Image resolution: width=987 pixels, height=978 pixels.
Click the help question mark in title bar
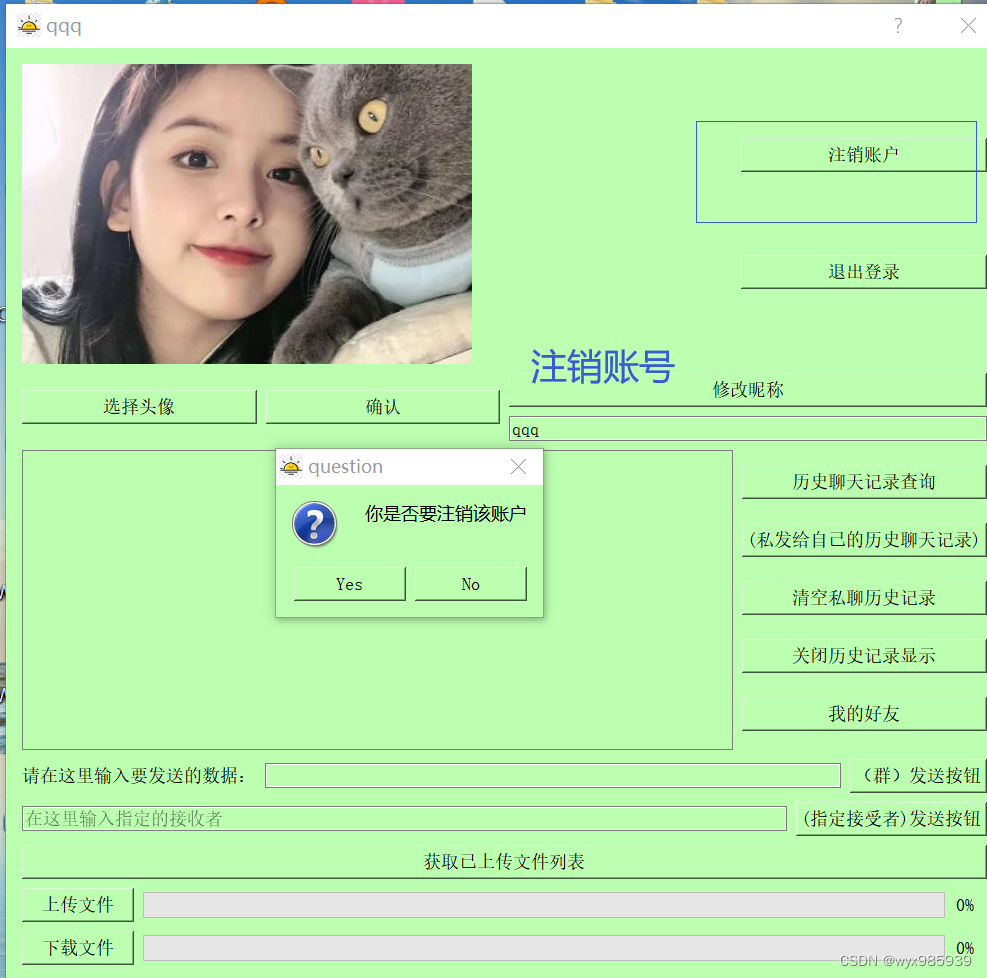coord(898,26)
